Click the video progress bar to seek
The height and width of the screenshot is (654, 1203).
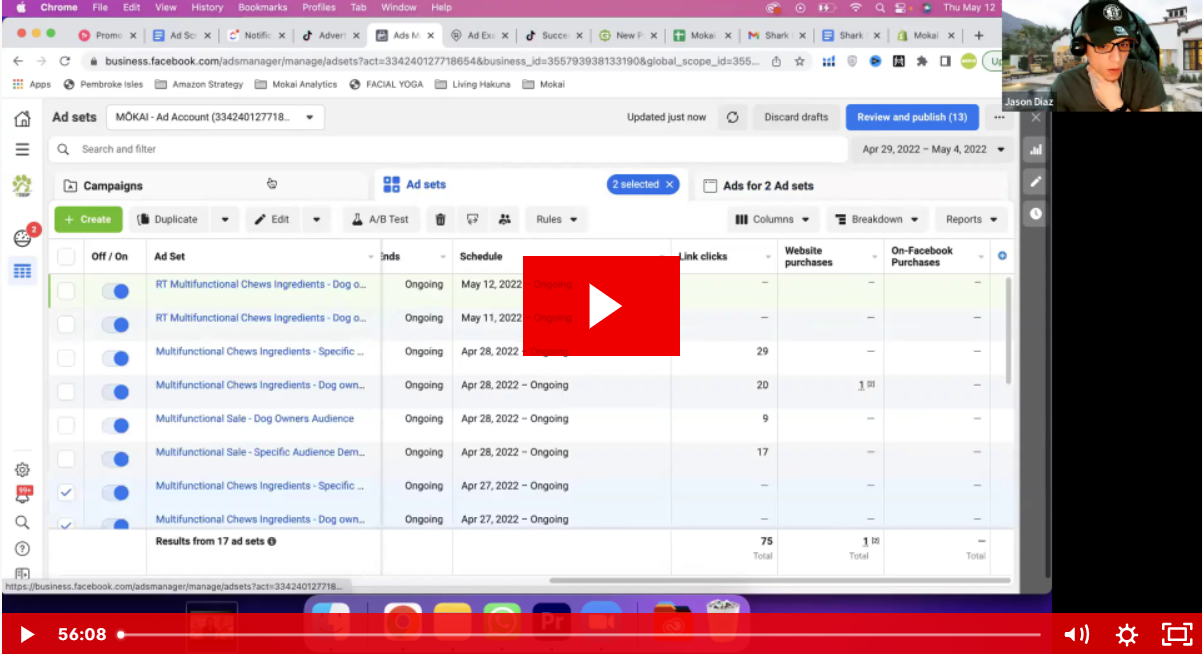(x=580, y=634)
